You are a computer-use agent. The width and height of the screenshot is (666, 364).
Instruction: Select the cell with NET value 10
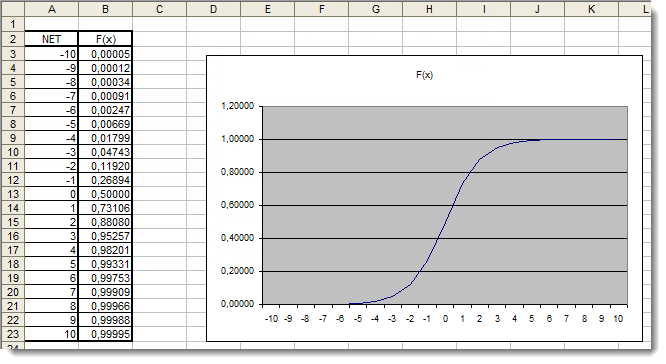pyautogui.click(x=51, y=334)
